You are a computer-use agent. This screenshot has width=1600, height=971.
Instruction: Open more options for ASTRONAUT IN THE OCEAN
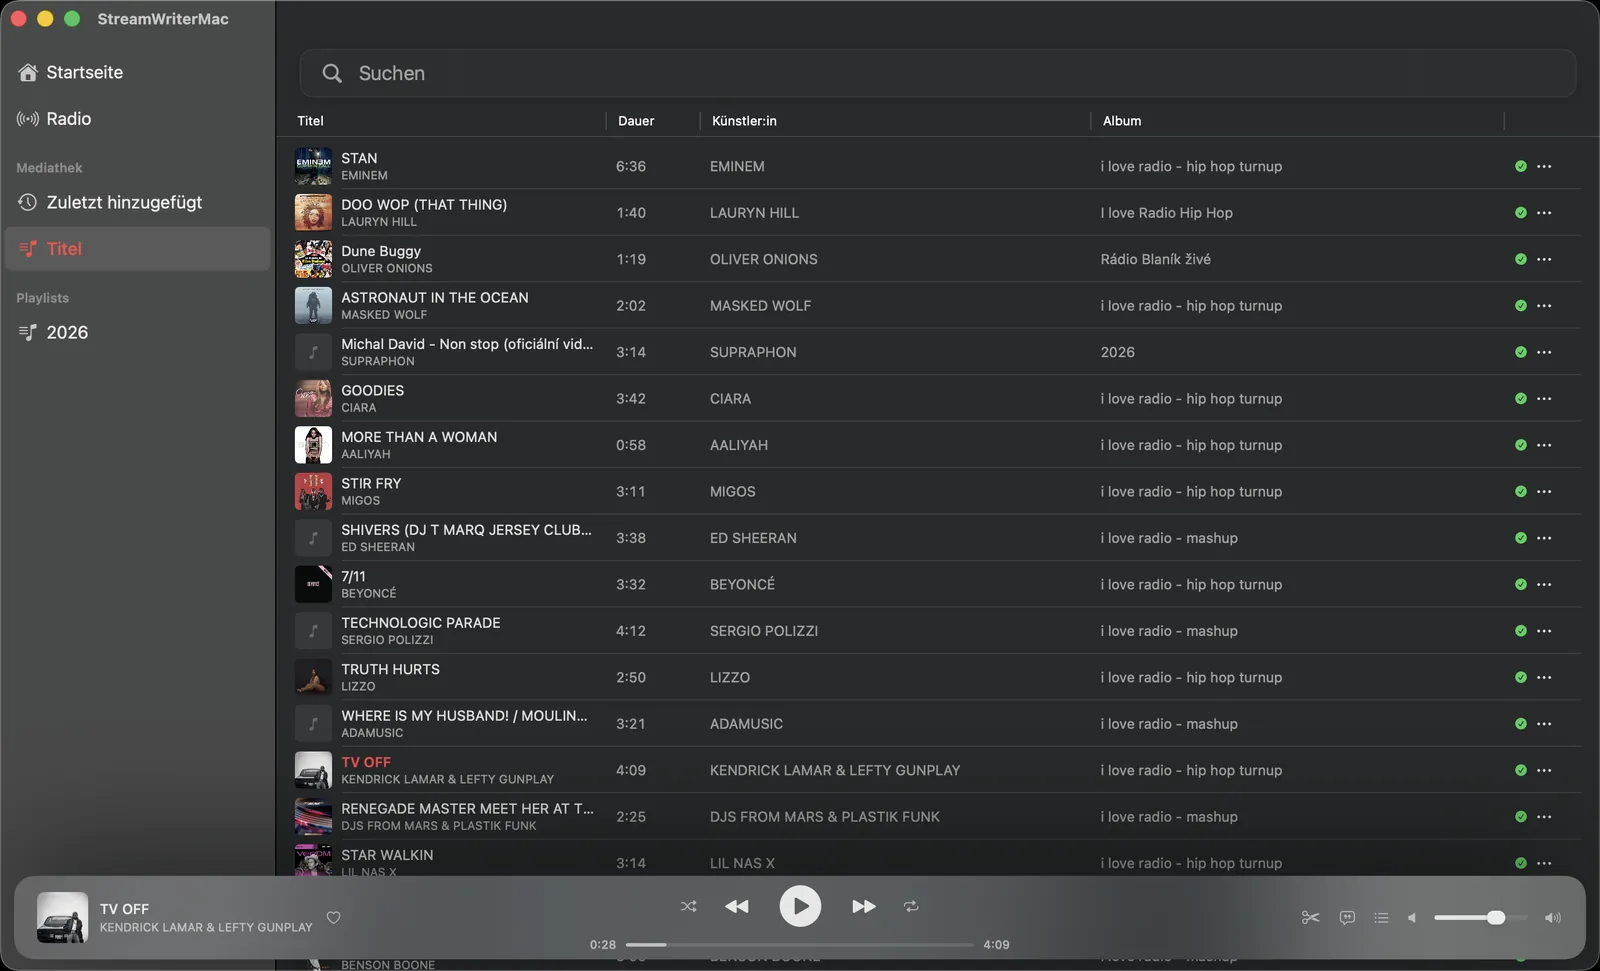1544,305
